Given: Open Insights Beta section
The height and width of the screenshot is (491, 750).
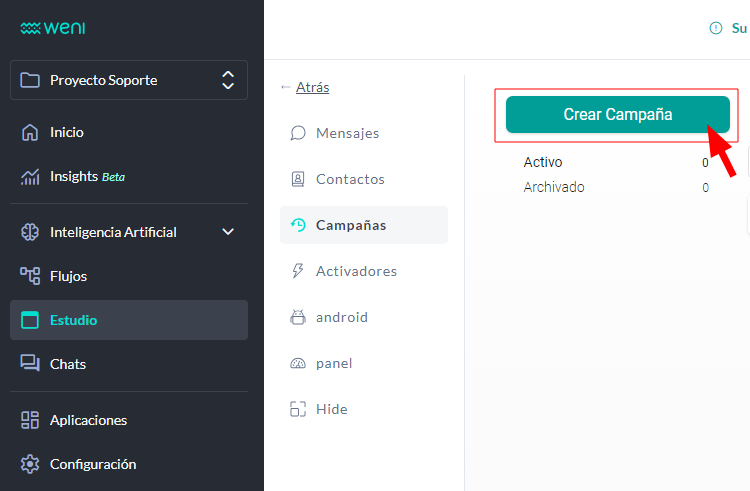Looking at the screenshot, I should 129,176.
